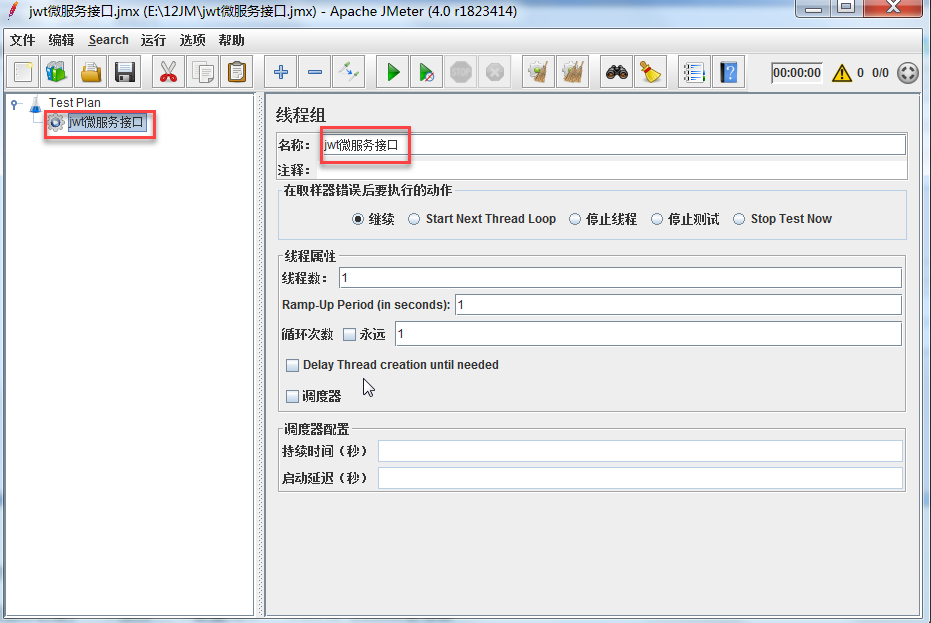Open Search with binoculars icon
Viewport: 931px width, 623px height.
point(617,72)
